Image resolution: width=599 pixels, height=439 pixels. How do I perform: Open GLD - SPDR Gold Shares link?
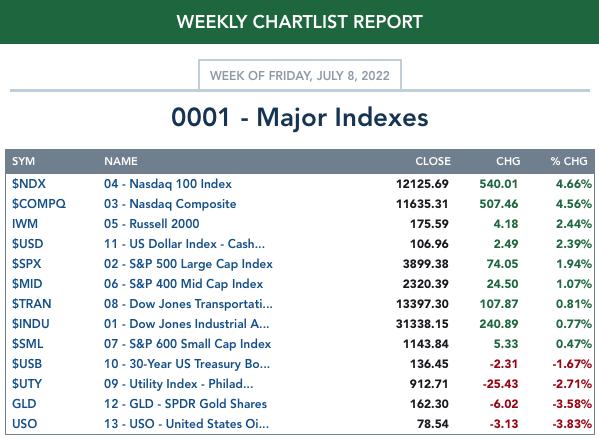[x=185, y=404]
